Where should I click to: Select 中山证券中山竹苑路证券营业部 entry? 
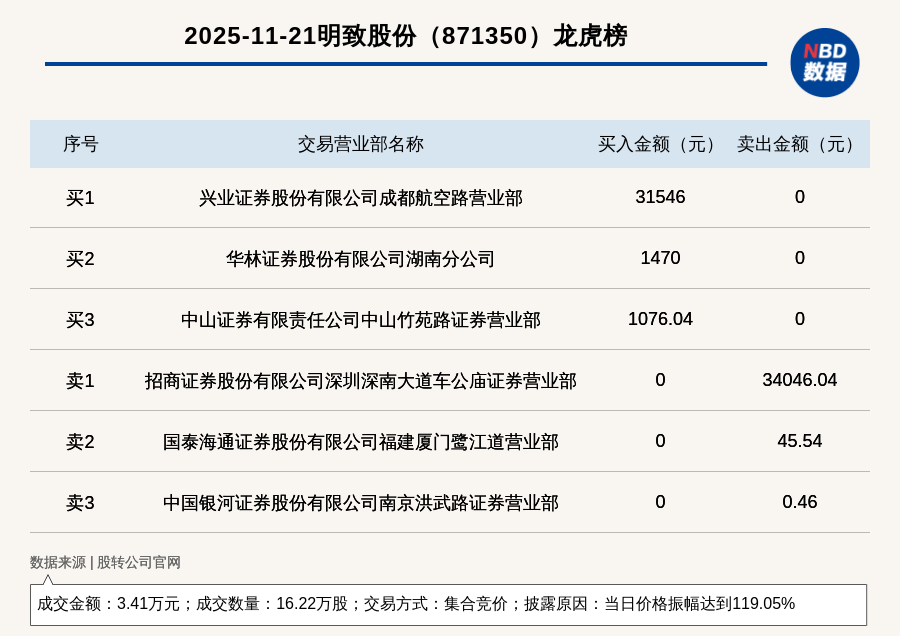(x=360, y=320)
